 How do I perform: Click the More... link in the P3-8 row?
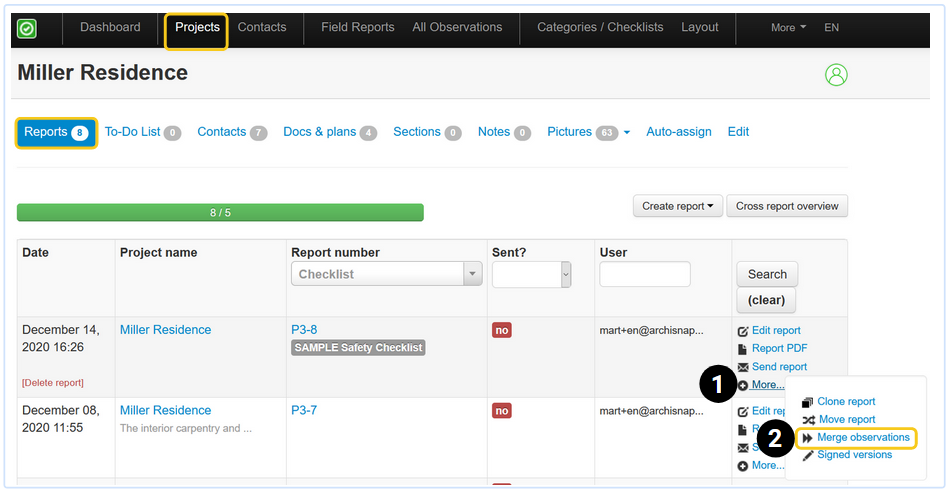click(x=768, y=385)
